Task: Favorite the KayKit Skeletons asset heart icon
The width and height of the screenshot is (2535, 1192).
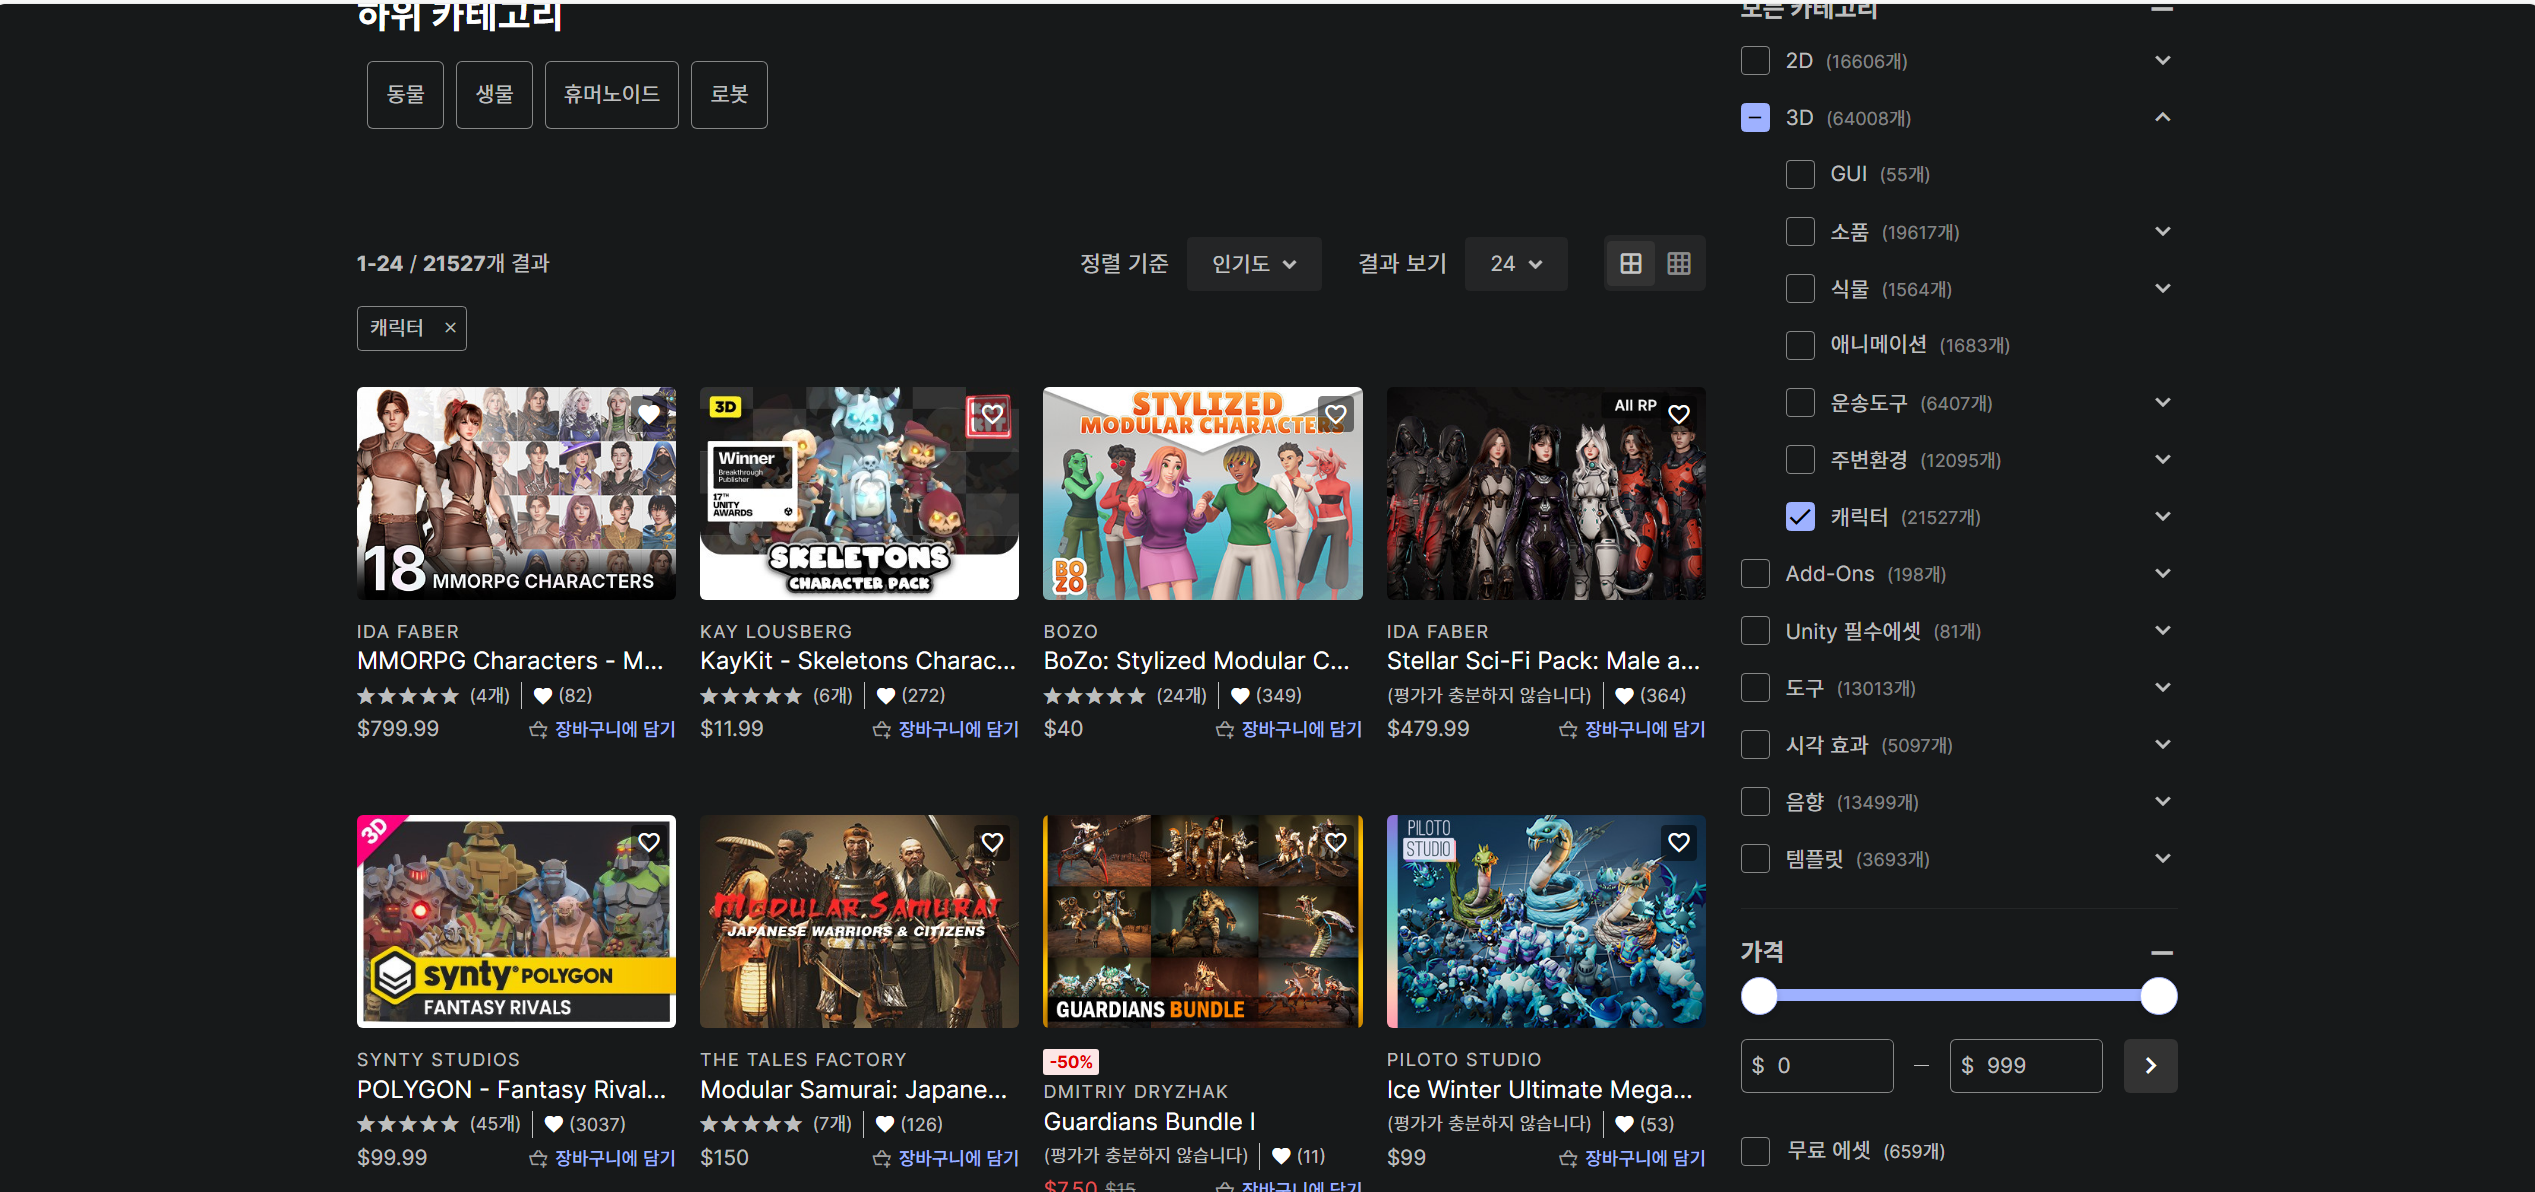Action: coord(991,414)
